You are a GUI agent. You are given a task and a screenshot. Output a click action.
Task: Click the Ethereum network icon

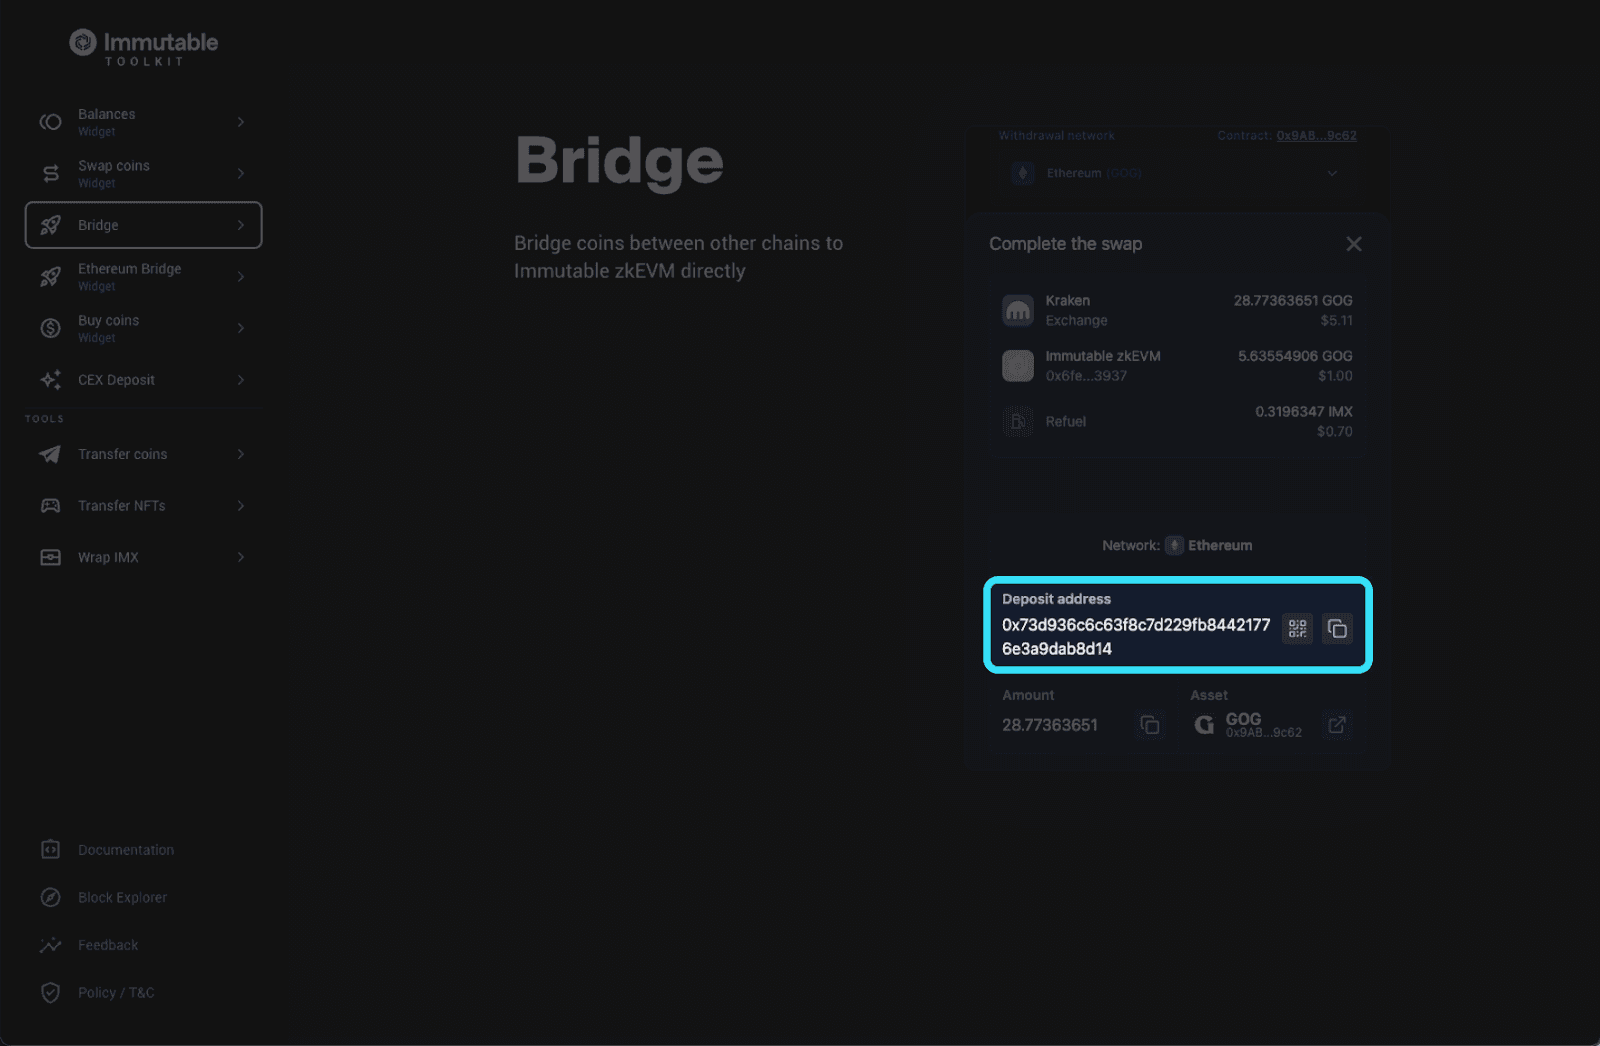click(1175, 546)
